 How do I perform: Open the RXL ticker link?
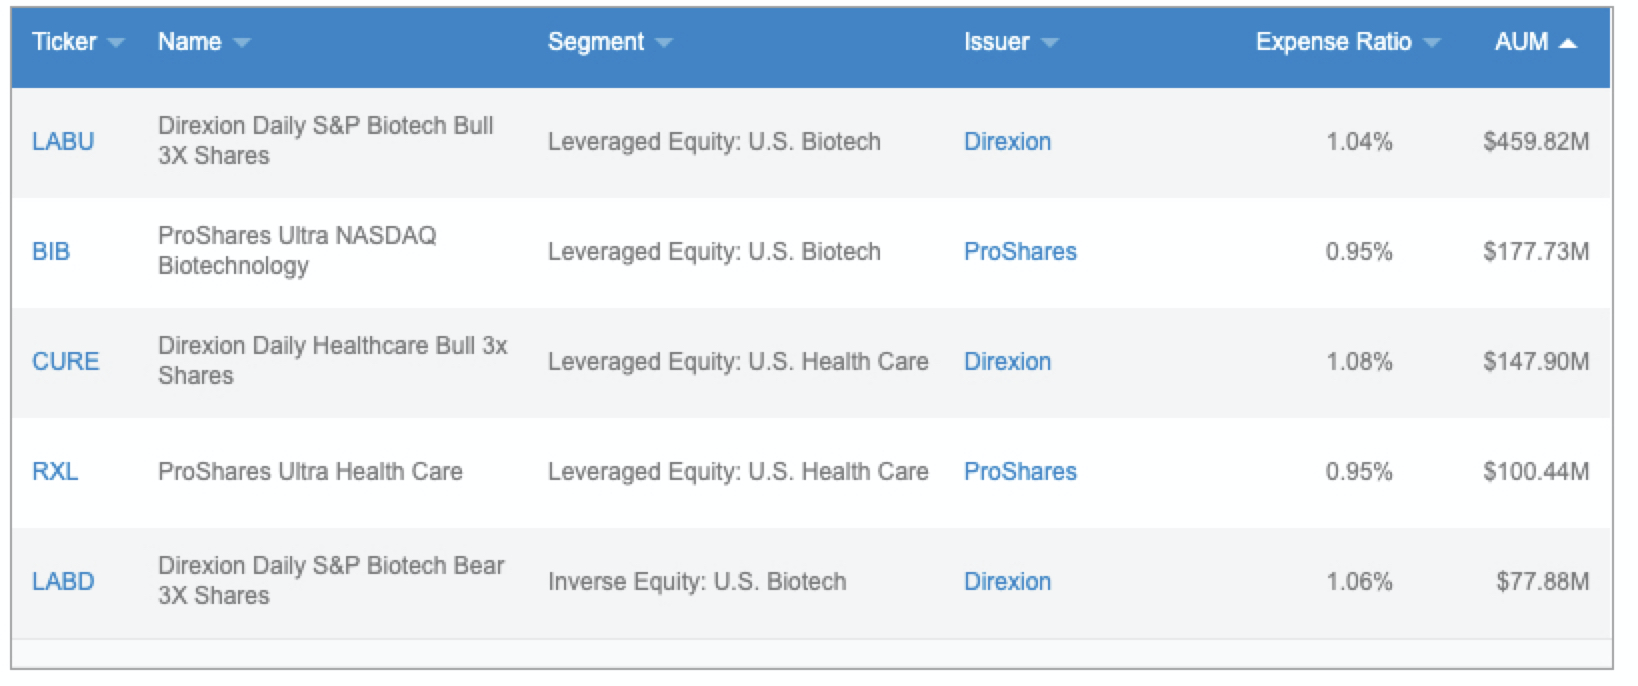pos(55,472)
